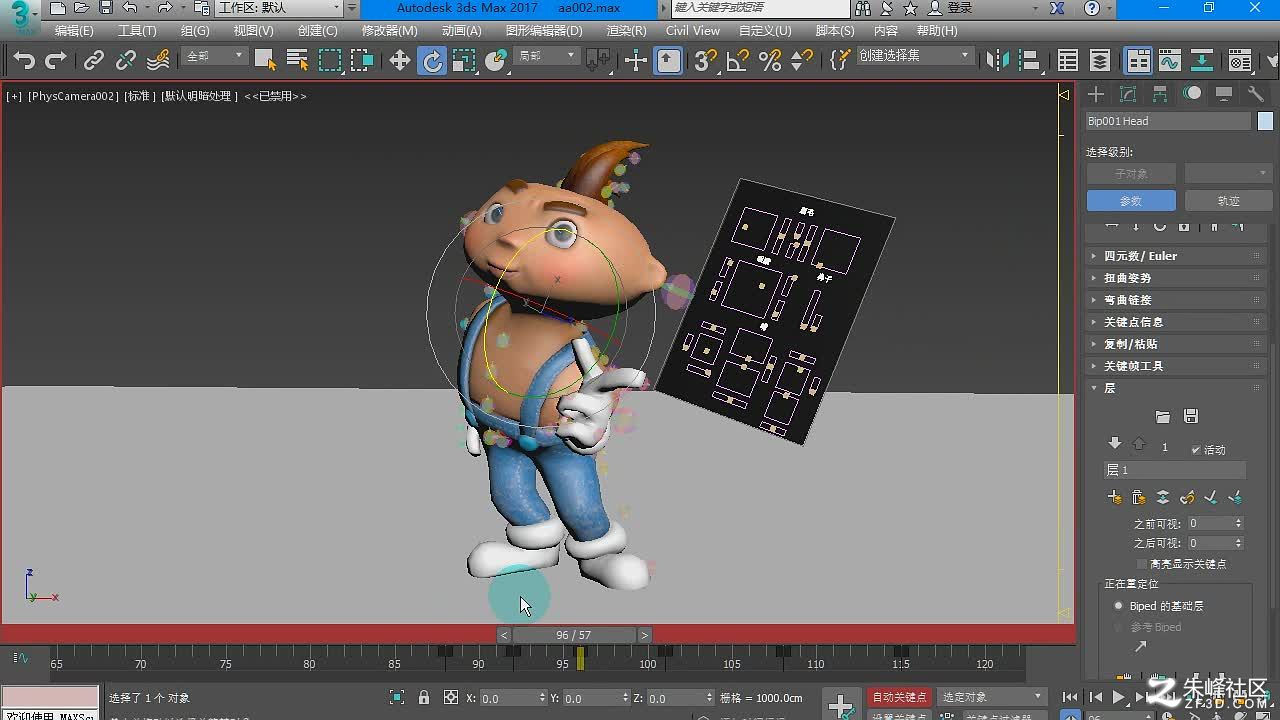This screenshot has height=720, width=1280.
Task: Switch to the Modify command panel tab
Action: pyautogui.click(x=1128, y=94)
